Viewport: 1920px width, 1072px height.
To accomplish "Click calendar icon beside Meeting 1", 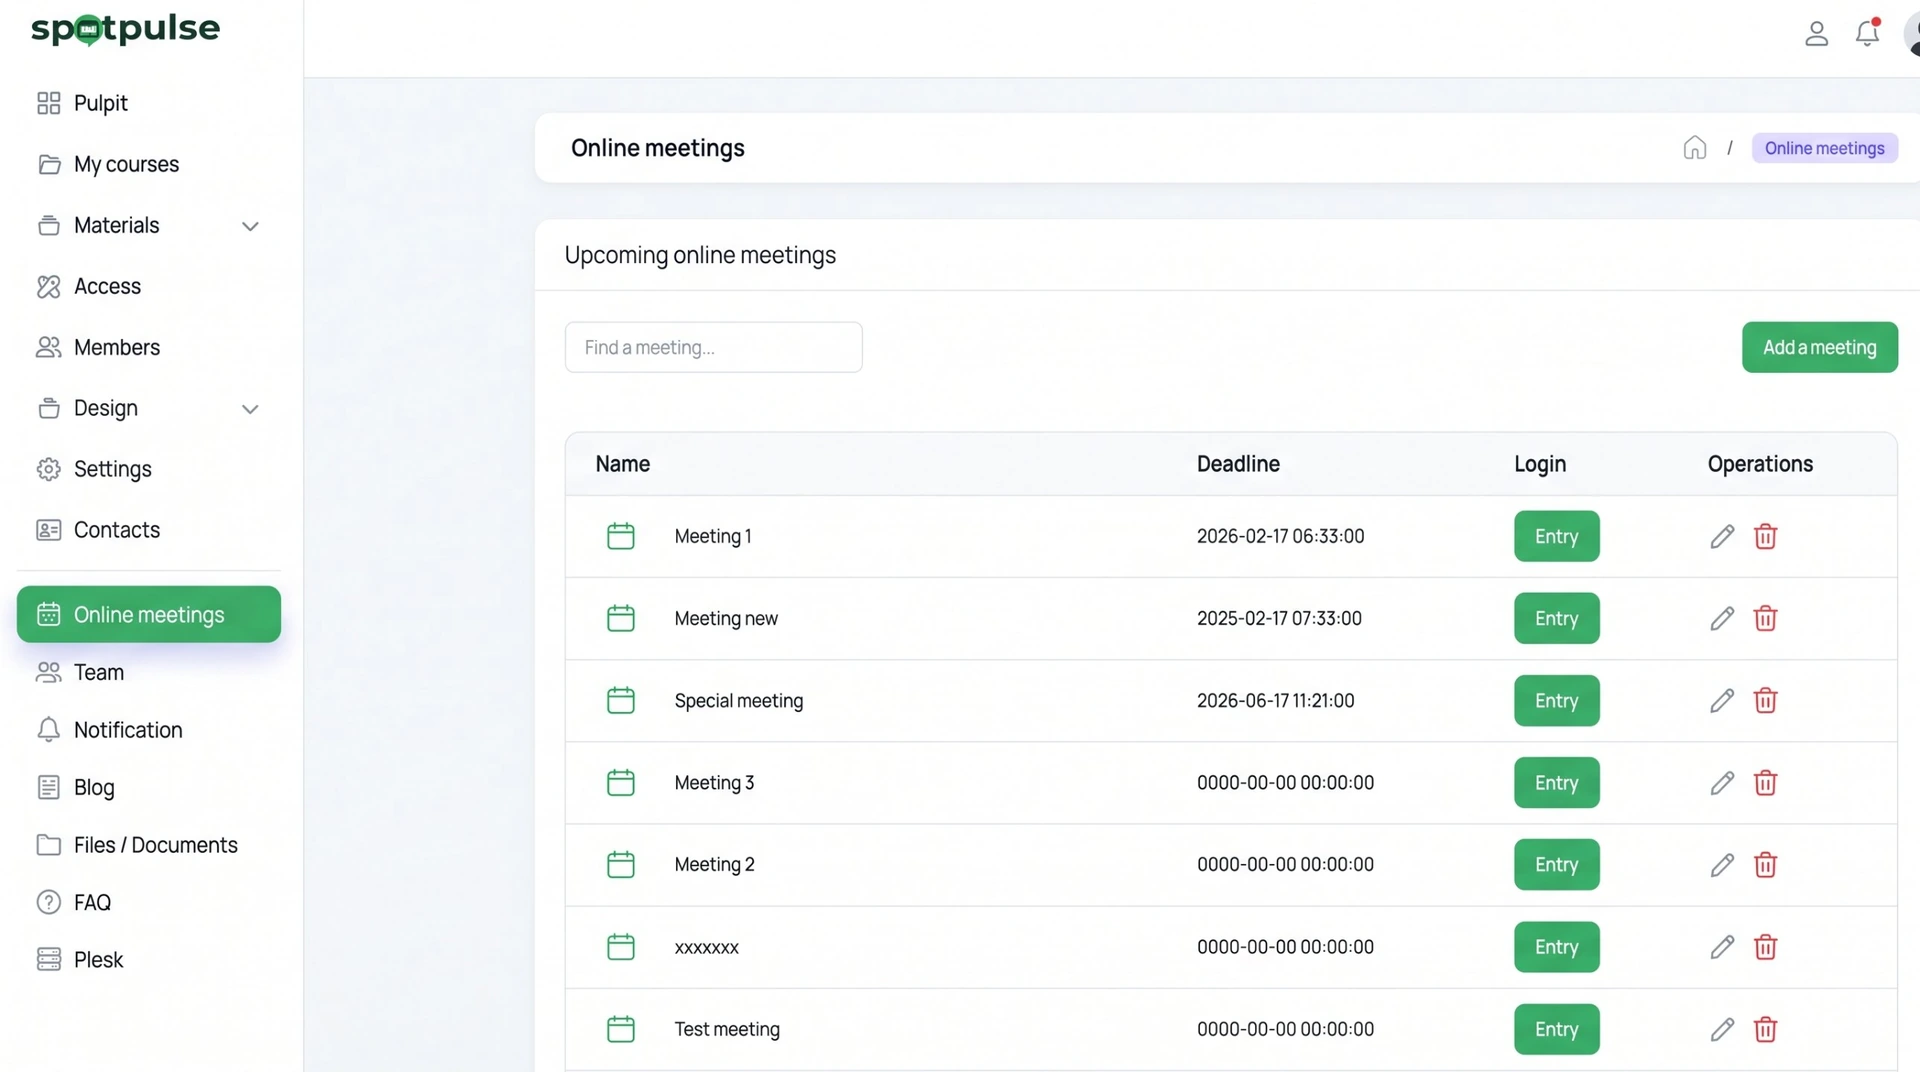I will pyautogui.click(x=620, y=536).
